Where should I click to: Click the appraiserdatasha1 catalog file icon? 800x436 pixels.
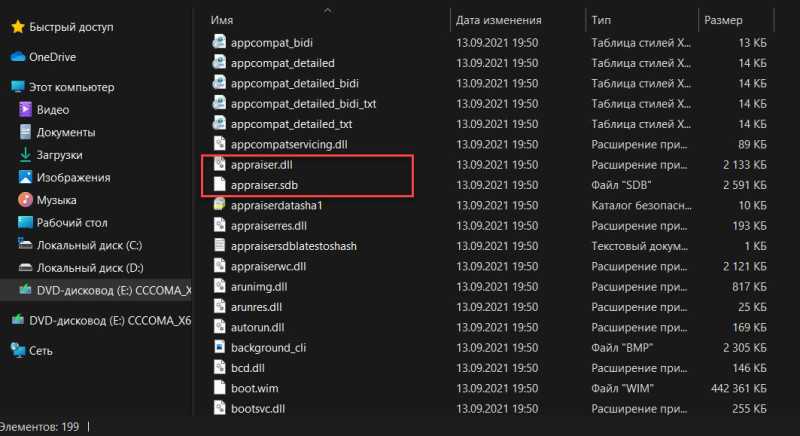tap(219, 205)
